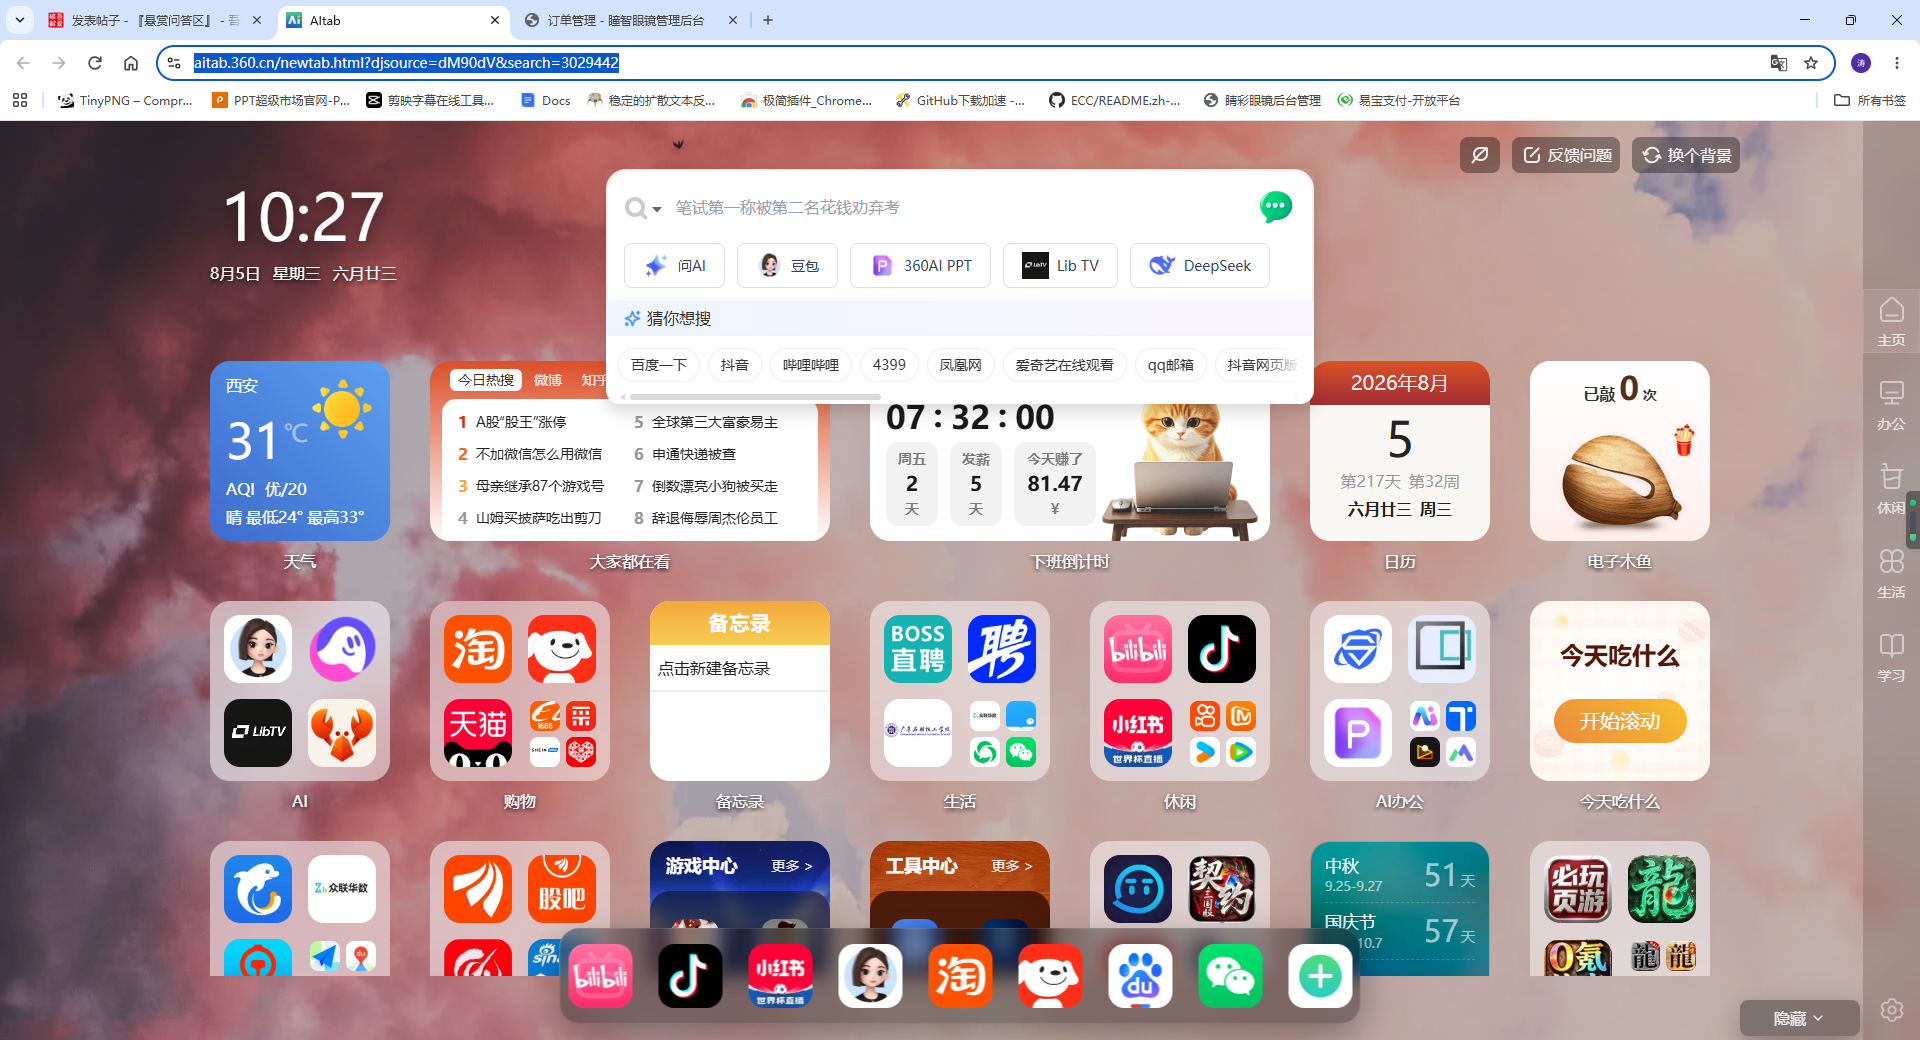
Task: Switch to the 今日热搜 tab
Action: coord(486,380)
